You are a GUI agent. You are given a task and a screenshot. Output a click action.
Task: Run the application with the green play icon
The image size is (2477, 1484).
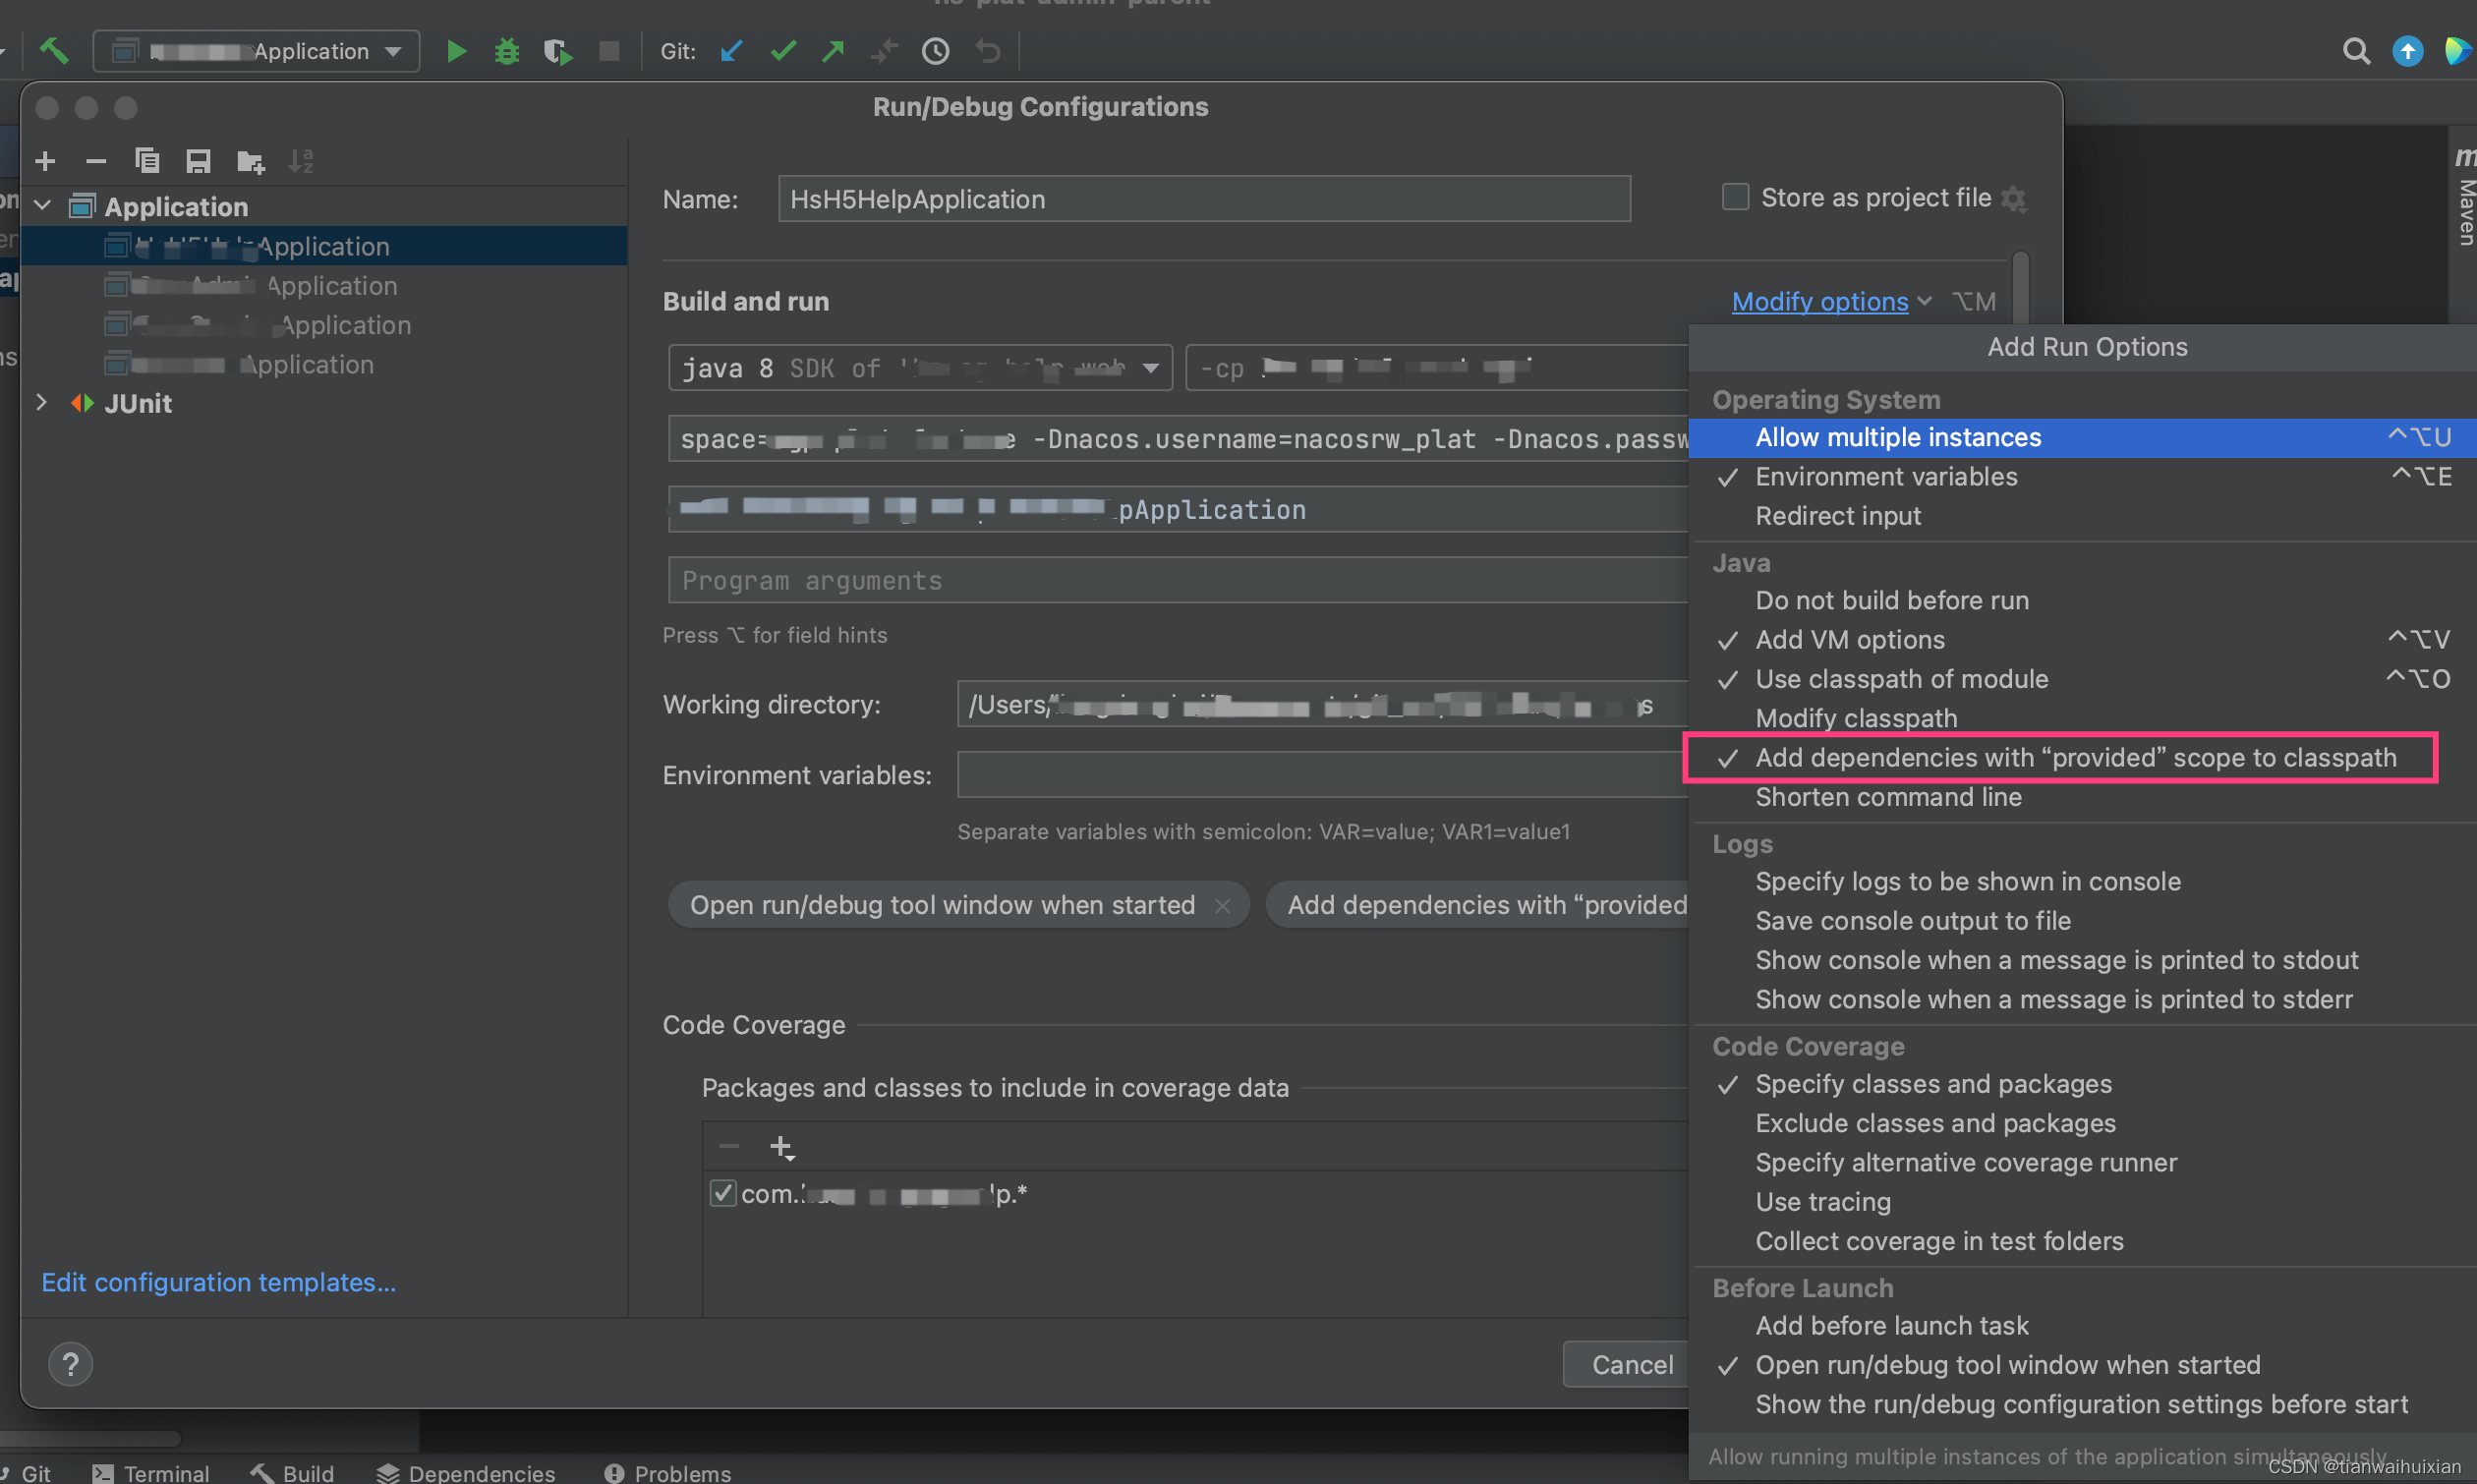click(456, 51)
